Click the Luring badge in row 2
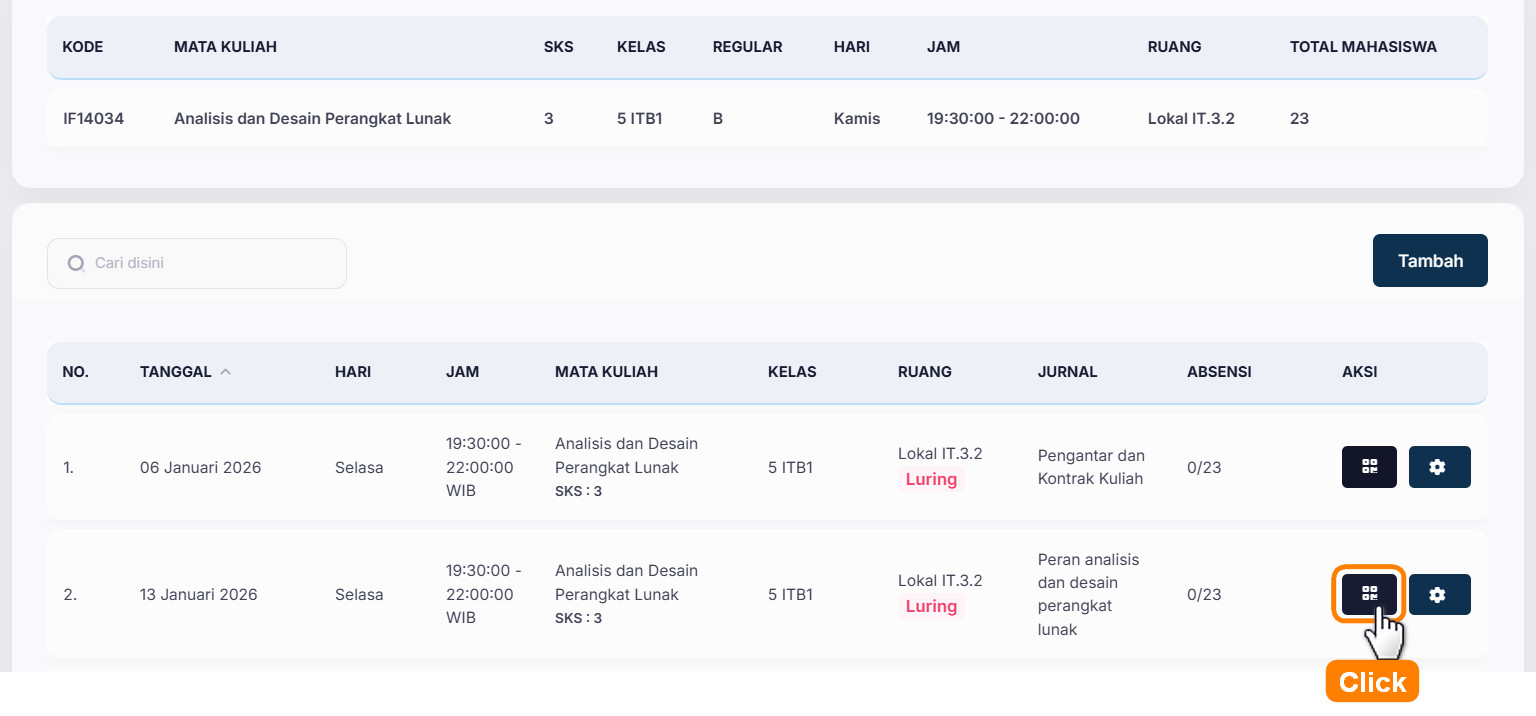 click(x=931, y=606)
